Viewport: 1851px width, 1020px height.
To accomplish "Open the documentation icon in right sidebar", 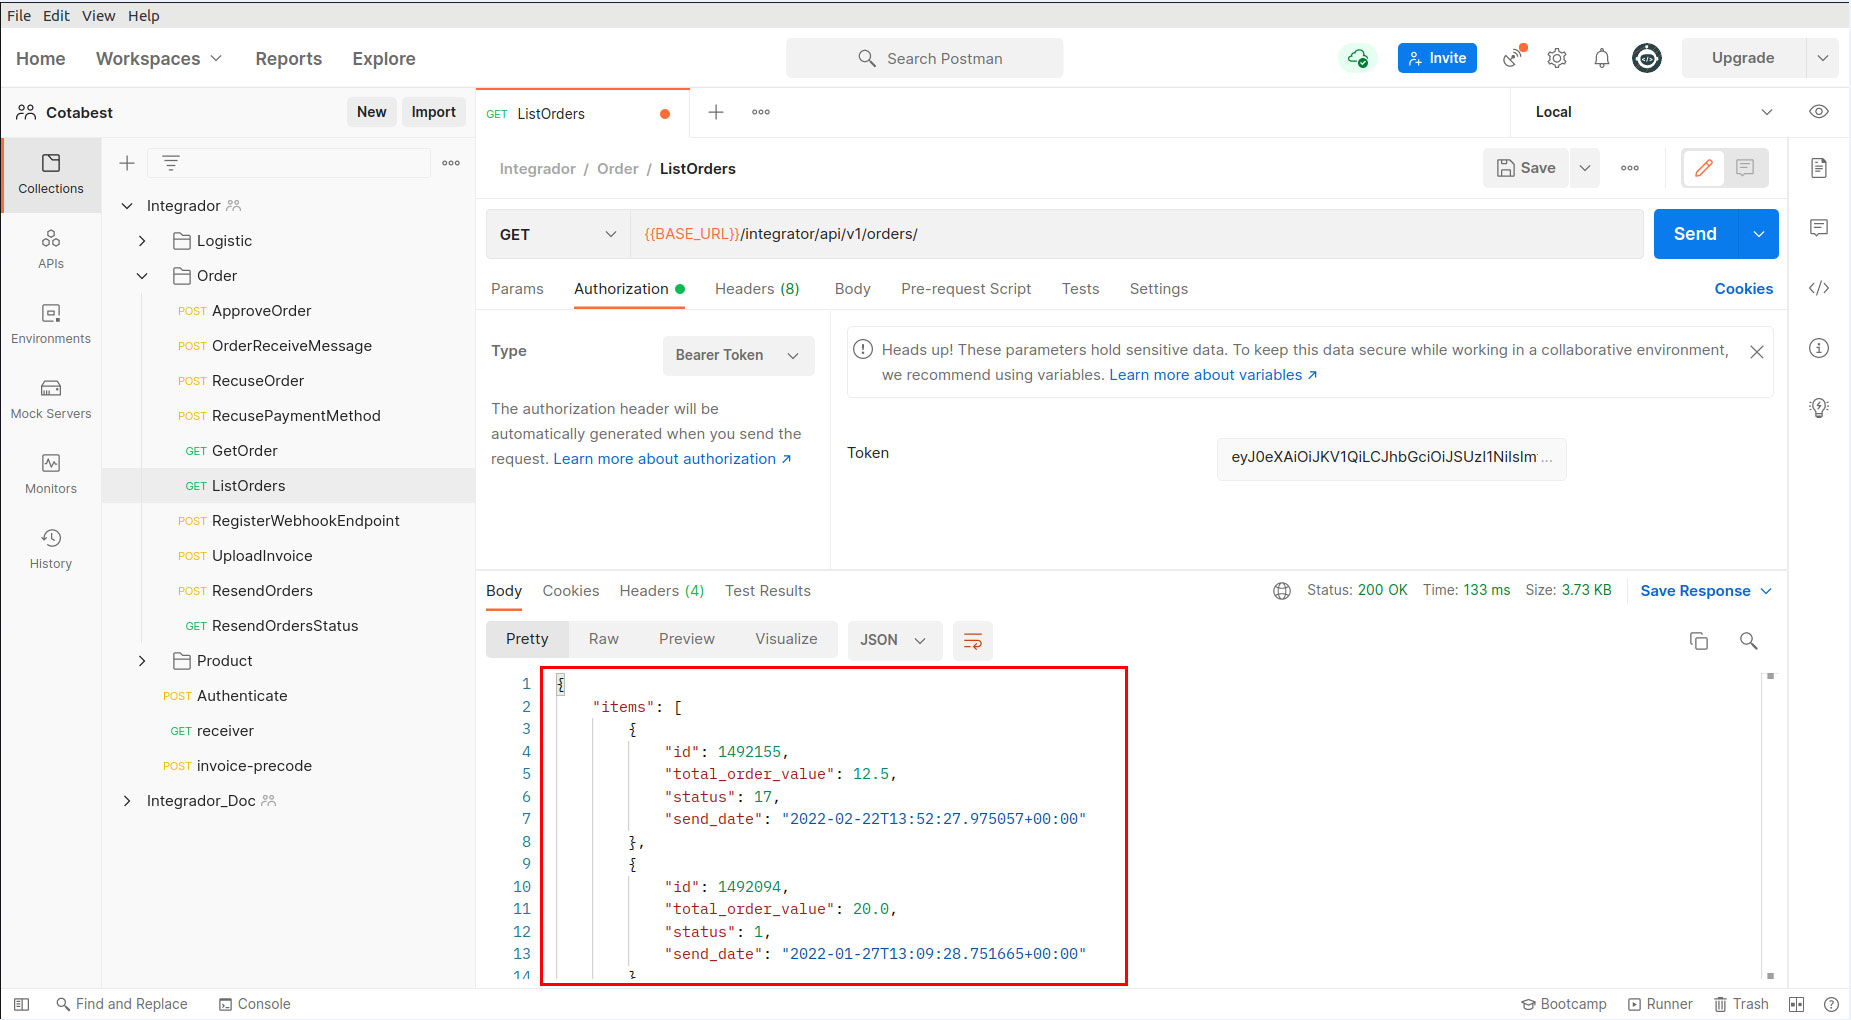I will pyautogui.click(x=1819, y=168).
